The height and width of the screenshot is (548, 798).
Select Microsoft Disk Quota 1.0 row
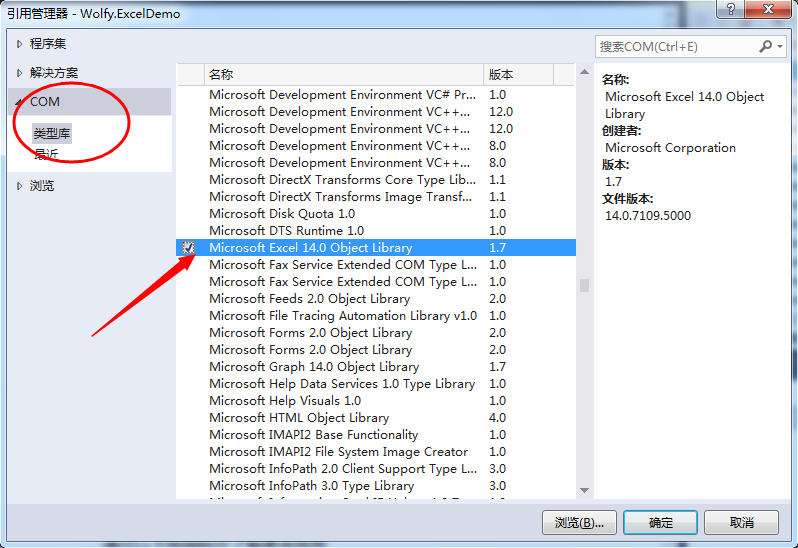(x=376, y=214)
